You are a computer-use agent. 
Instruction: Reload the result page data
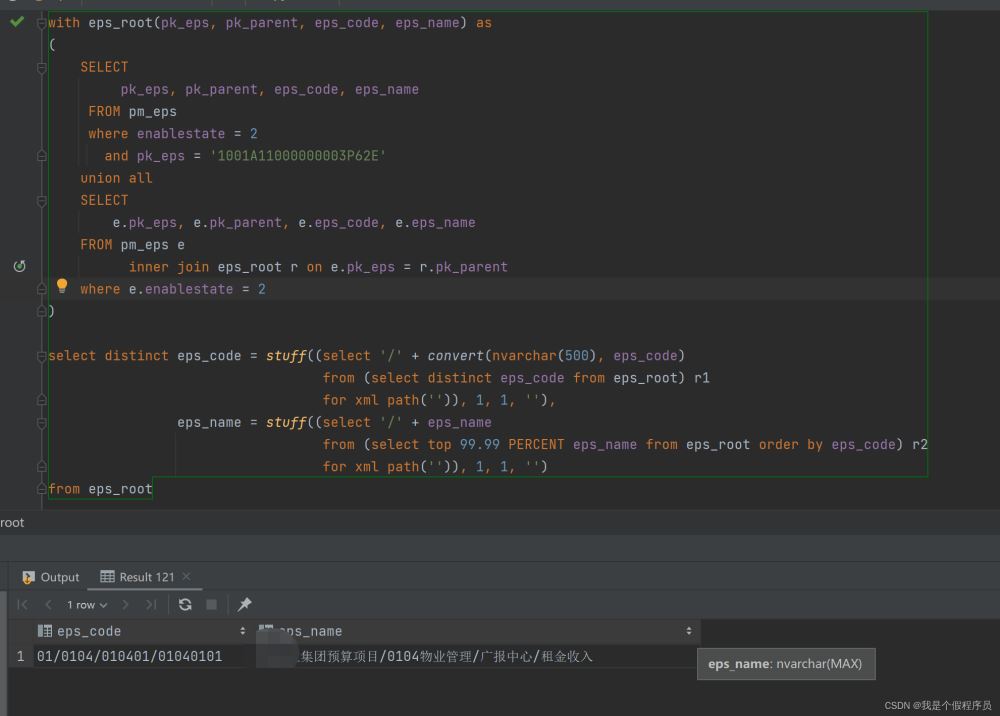(x=185, y=604)
